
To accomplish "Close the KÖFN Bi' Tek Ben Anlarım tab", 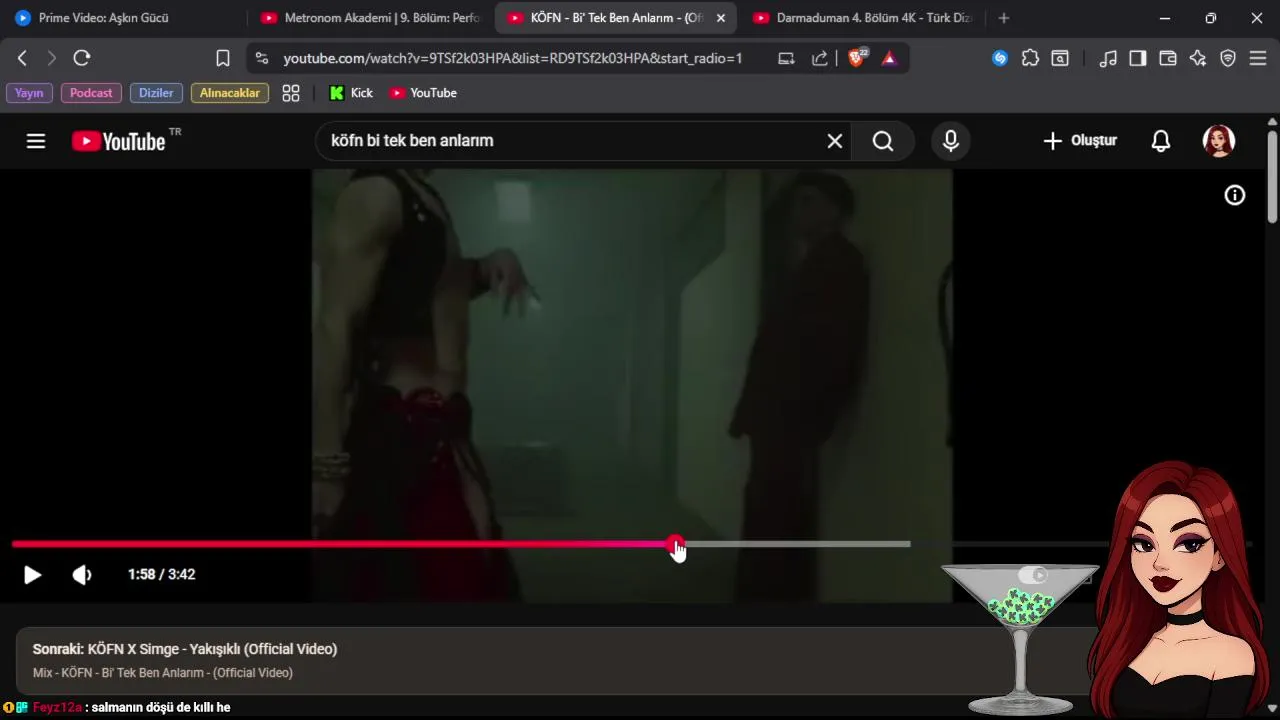I will click(721, 18).
